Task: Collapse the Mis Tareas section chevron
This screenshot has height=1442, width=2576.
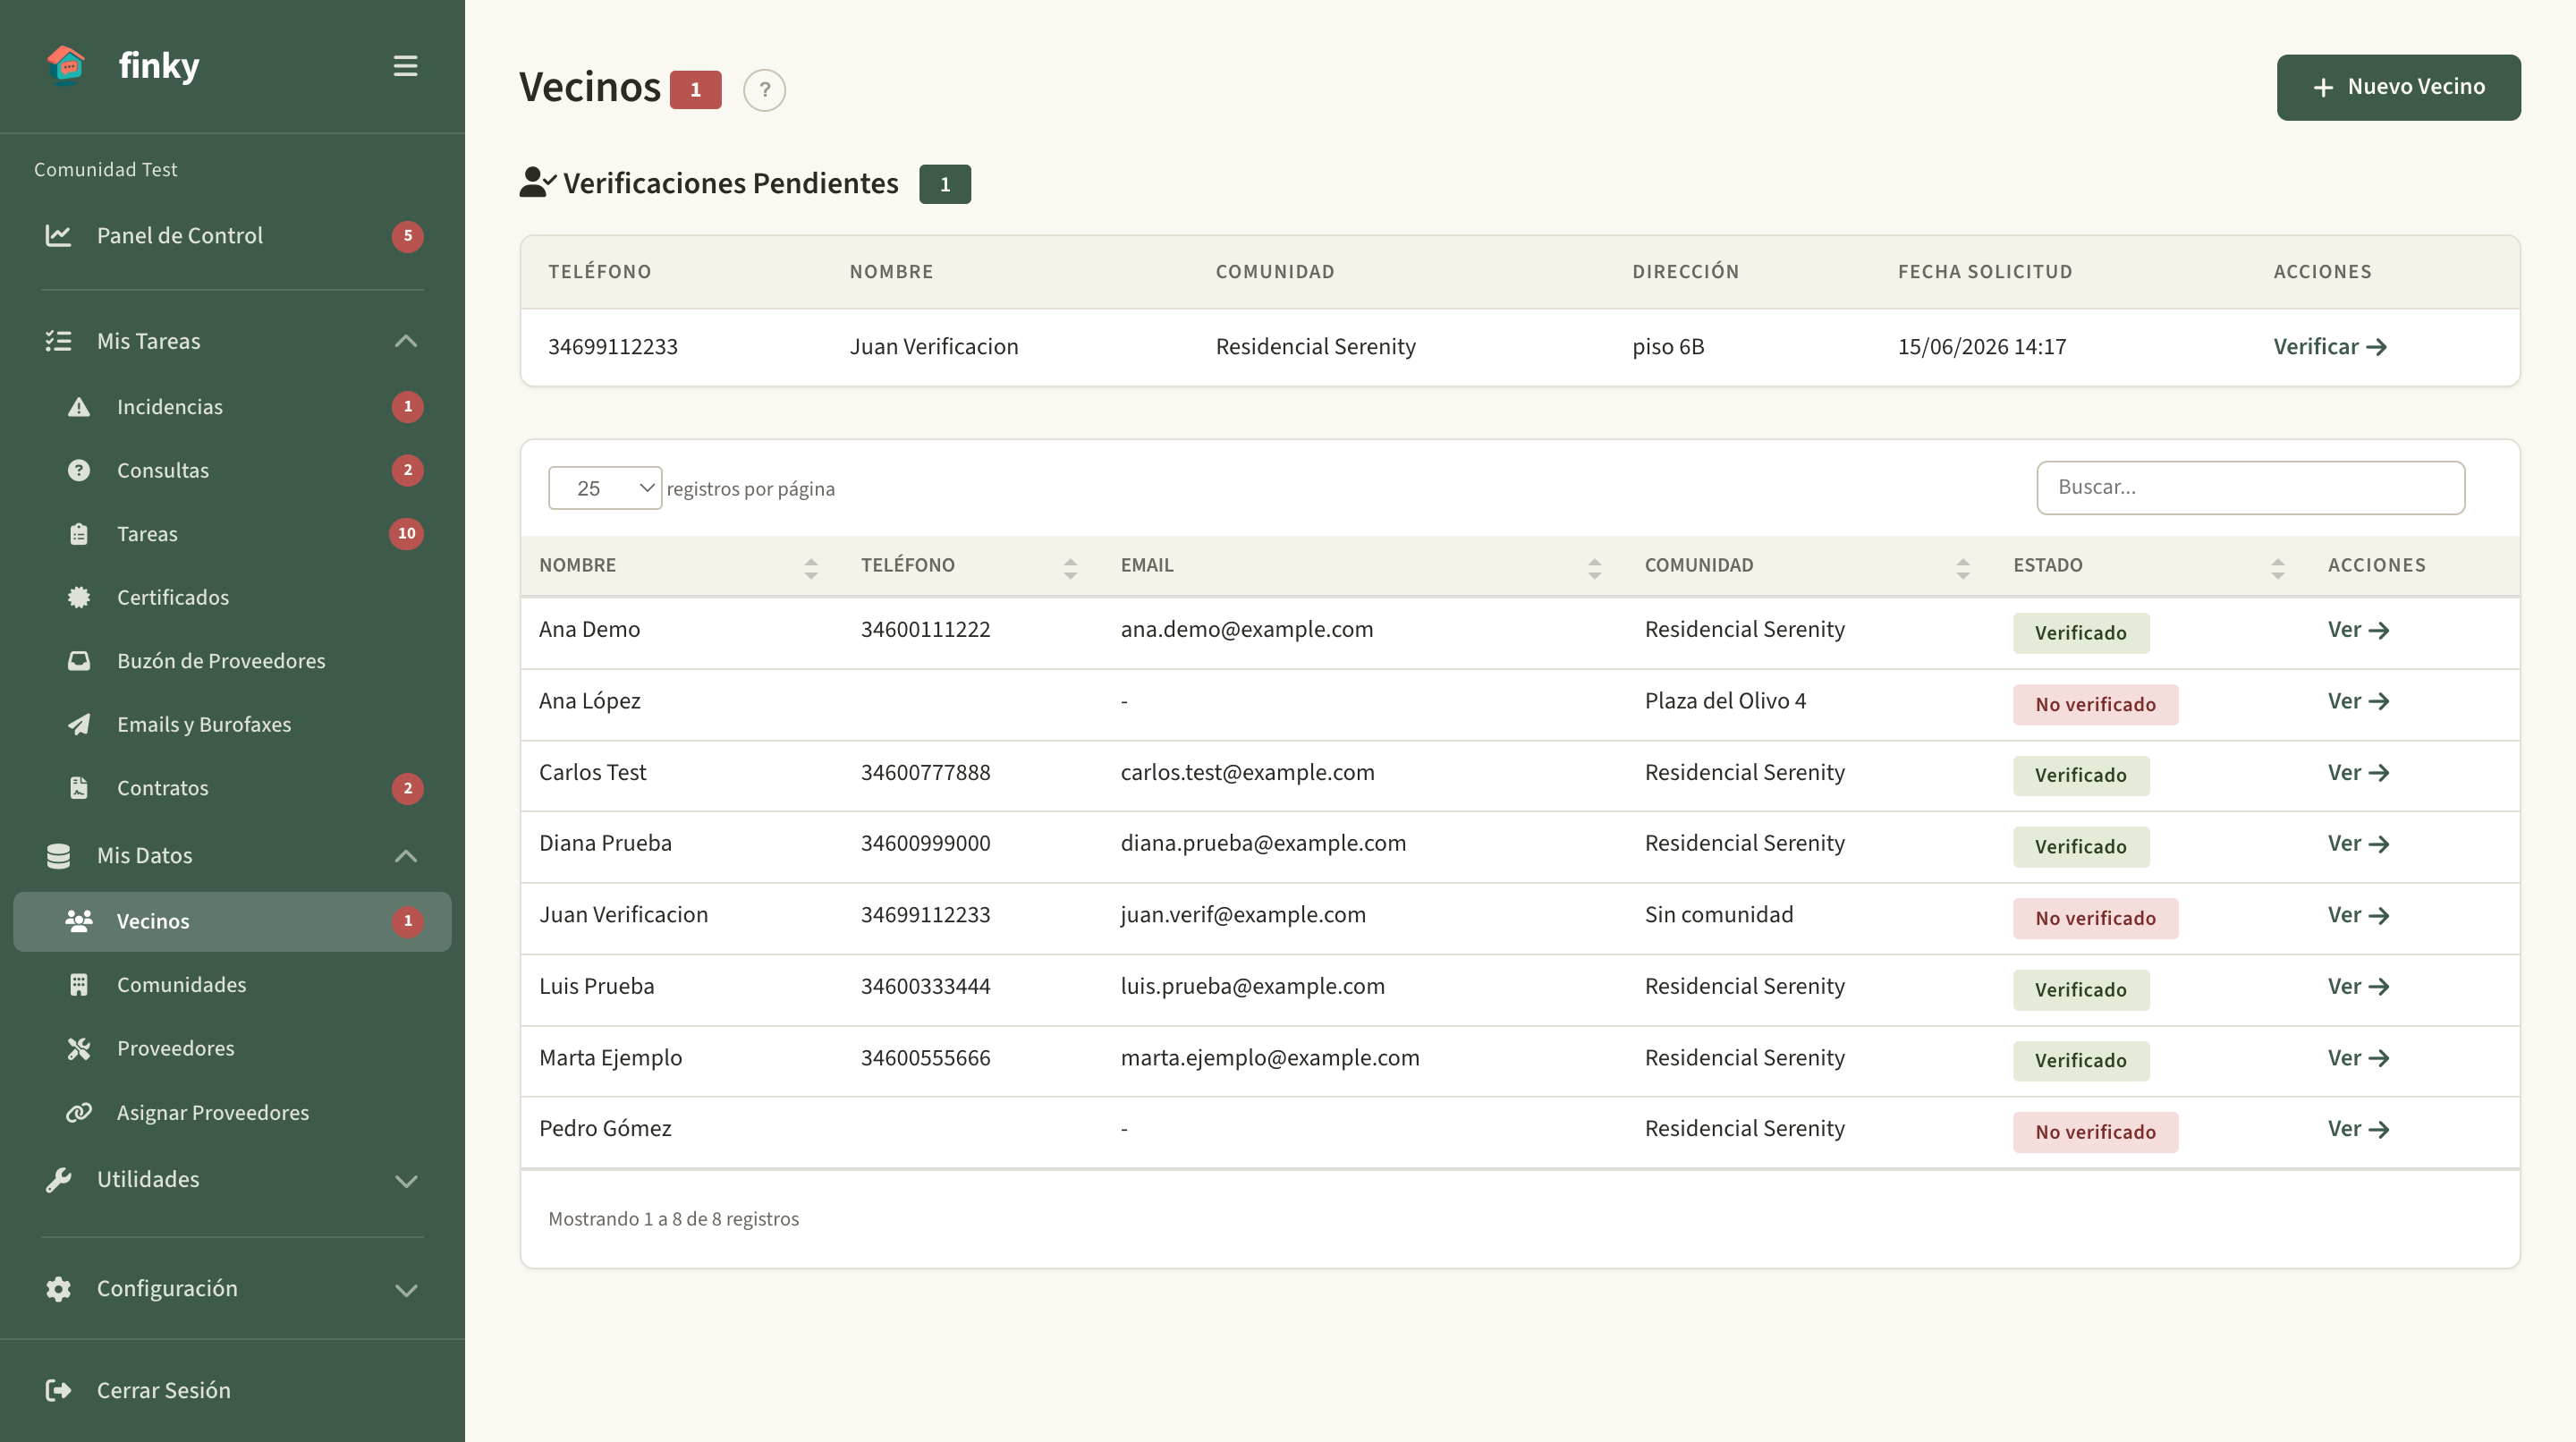Action: [405, 341]
